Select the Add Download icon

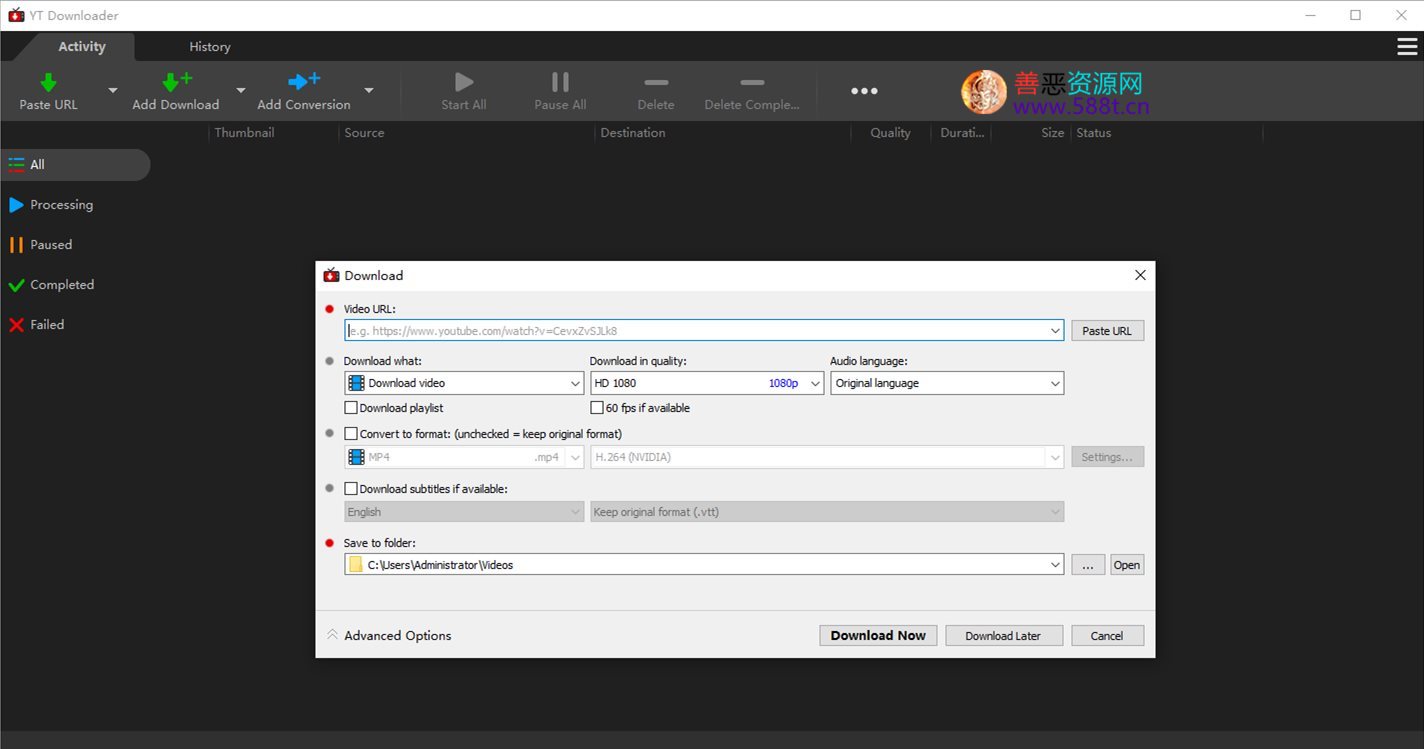tap(175, 80)
